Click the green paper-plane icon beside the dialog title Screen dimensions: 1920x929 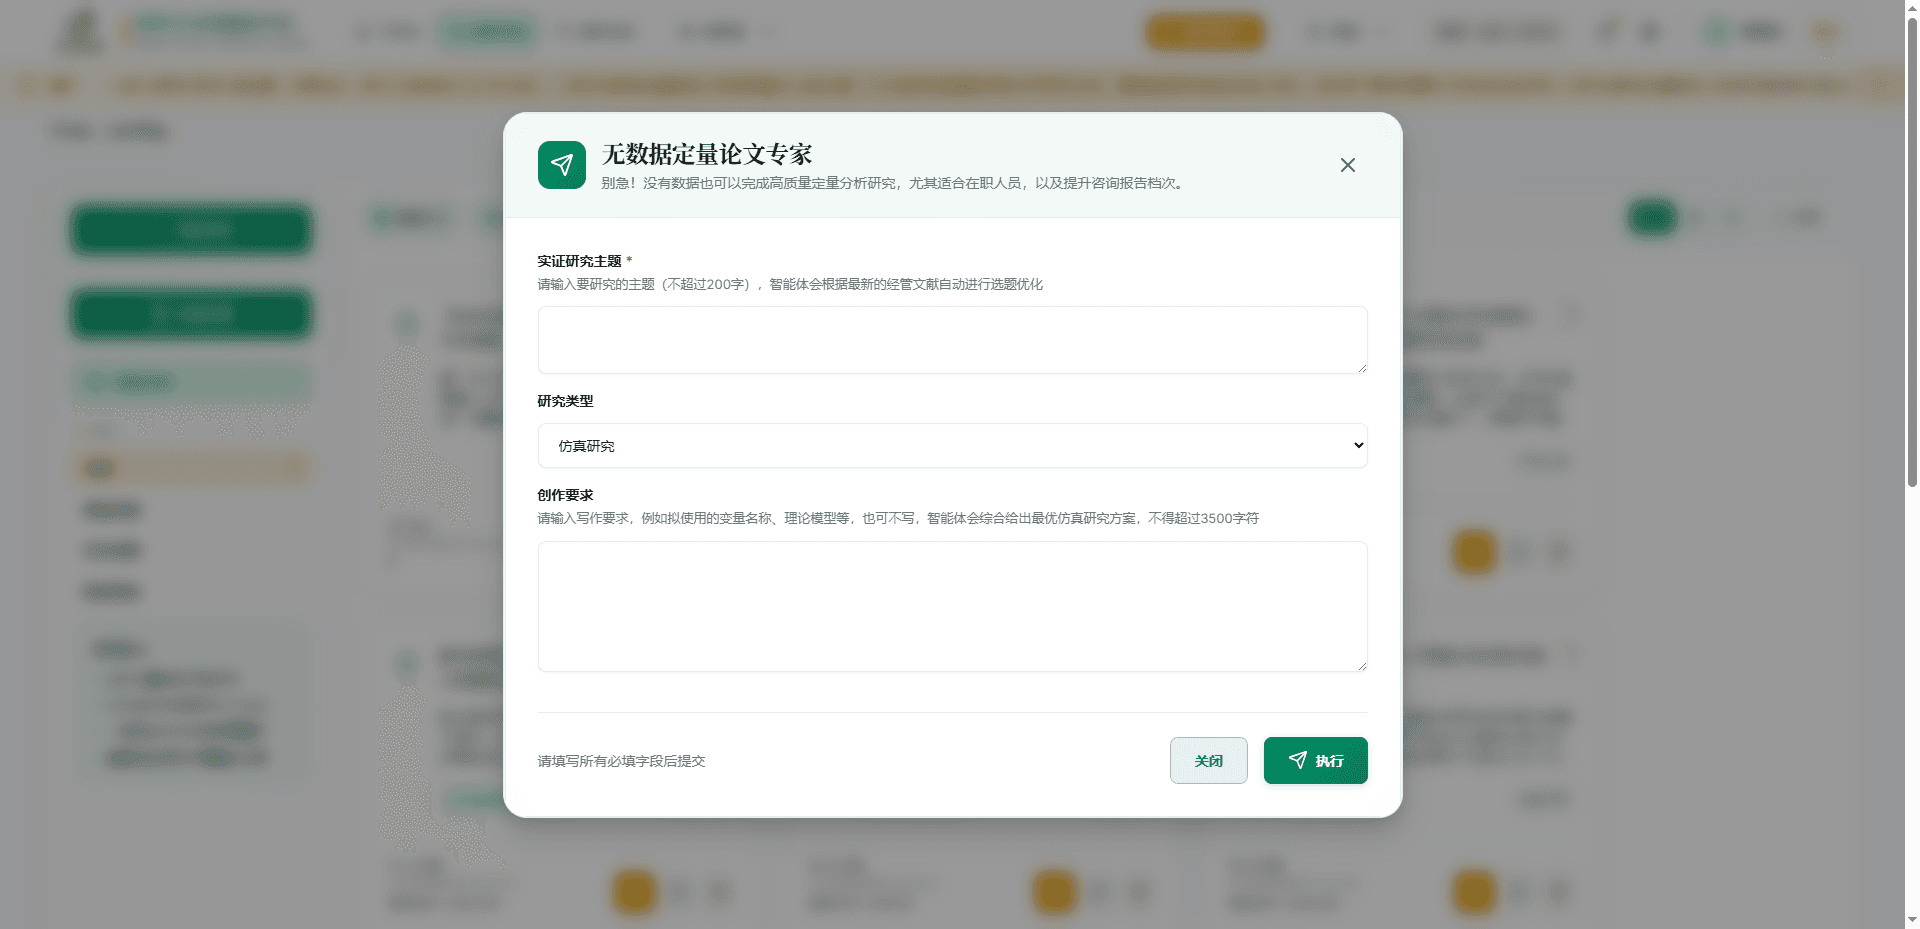click(562, 165)
